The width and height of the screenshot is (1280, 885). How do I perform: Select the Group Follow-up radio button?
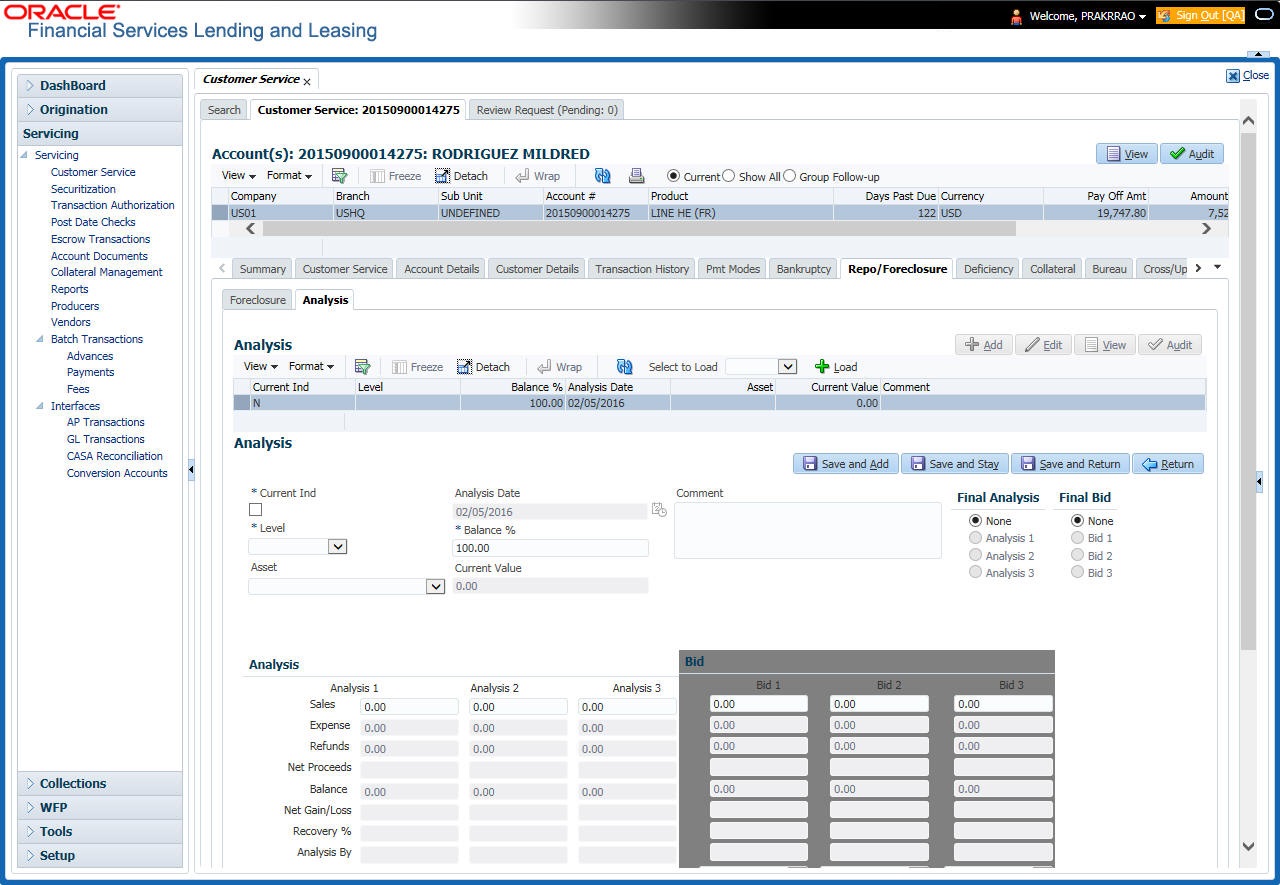pos(789,176)
